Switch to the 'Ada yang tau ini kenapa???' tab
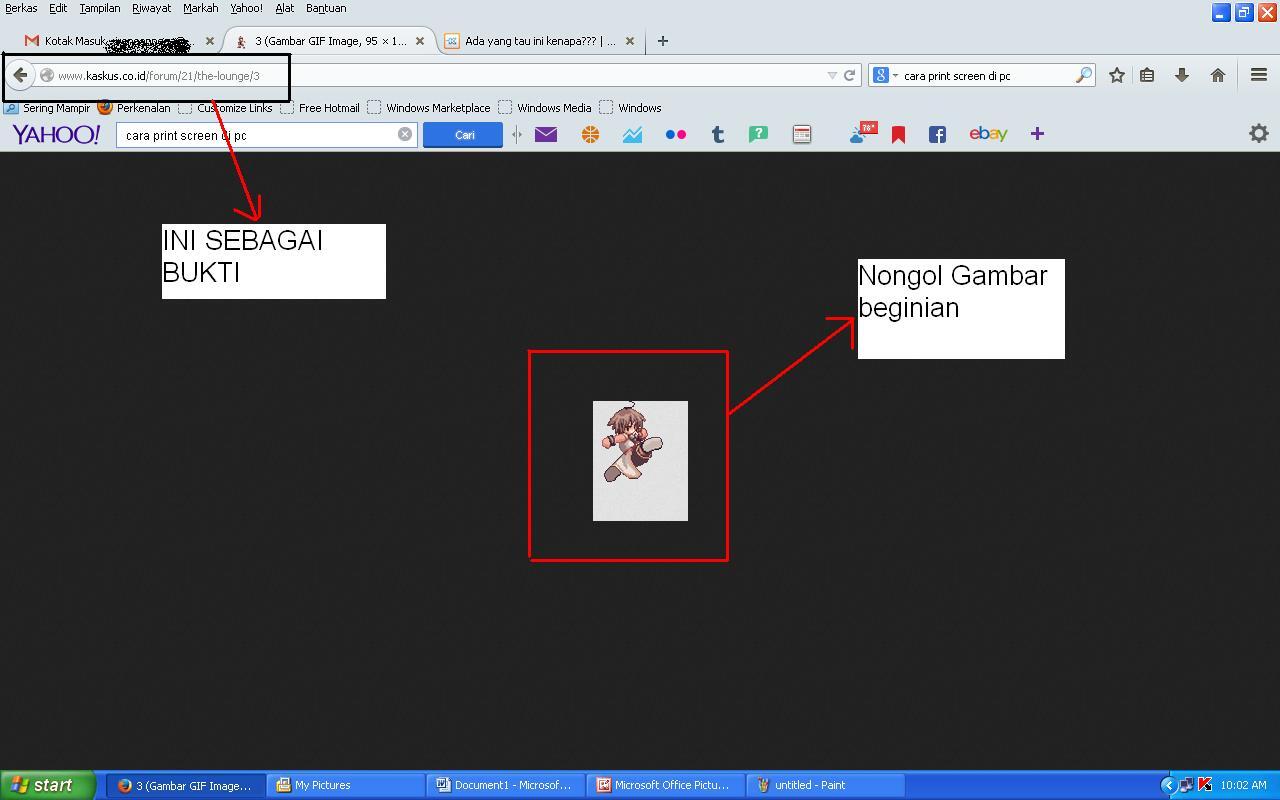The height and width of the screenshot is (800, 1280). 540,41
